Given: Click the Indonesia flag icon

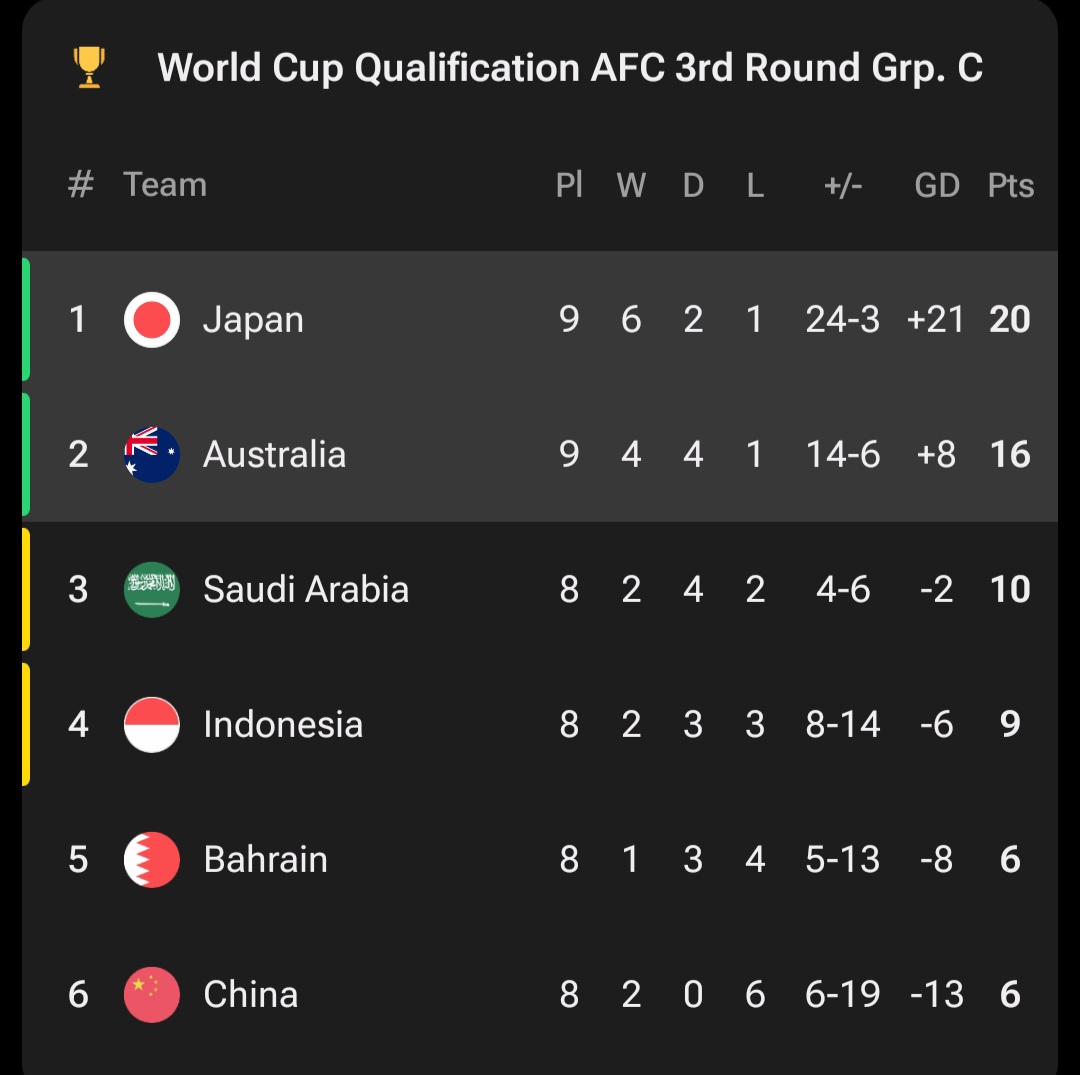Looking at the screenshot, I should [152, 724].
